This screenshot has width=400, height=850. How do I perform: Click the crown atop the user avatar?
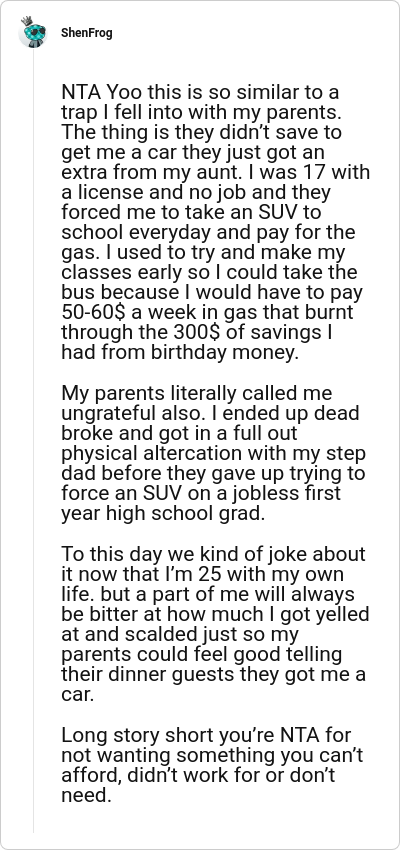(27, 21)
